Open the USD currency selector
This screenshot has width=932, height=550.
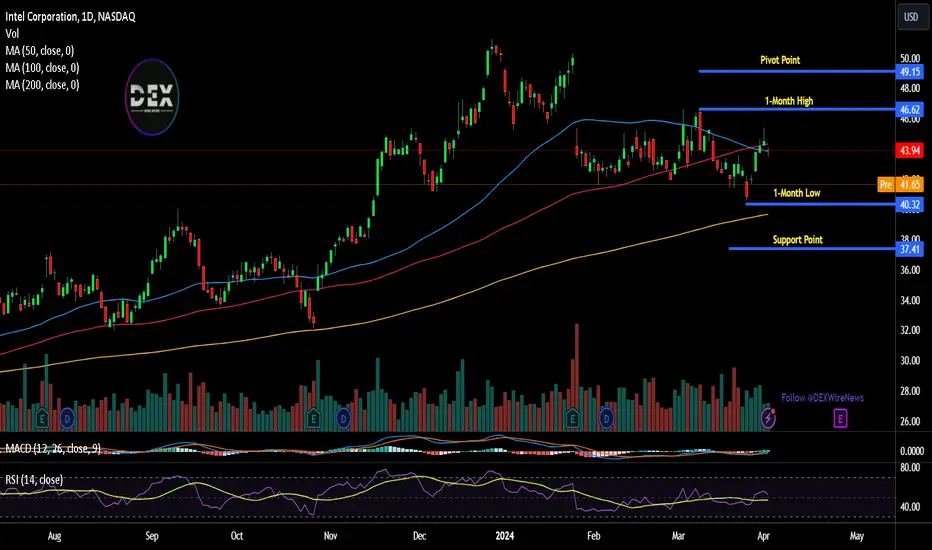pyautogui.click(x=911, y=17)
